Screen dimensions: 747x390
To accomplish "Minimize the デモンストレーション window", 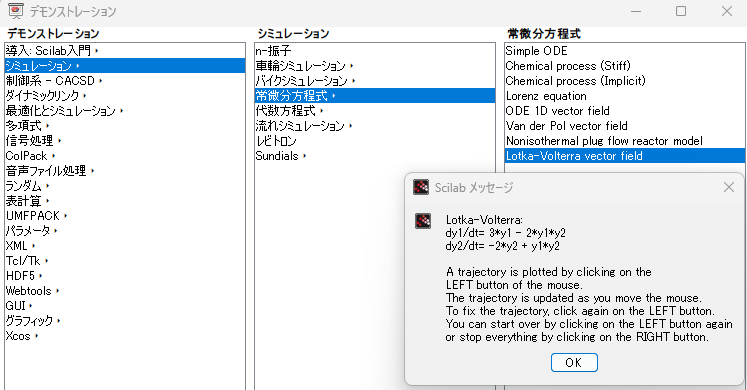I will [636, 11].
